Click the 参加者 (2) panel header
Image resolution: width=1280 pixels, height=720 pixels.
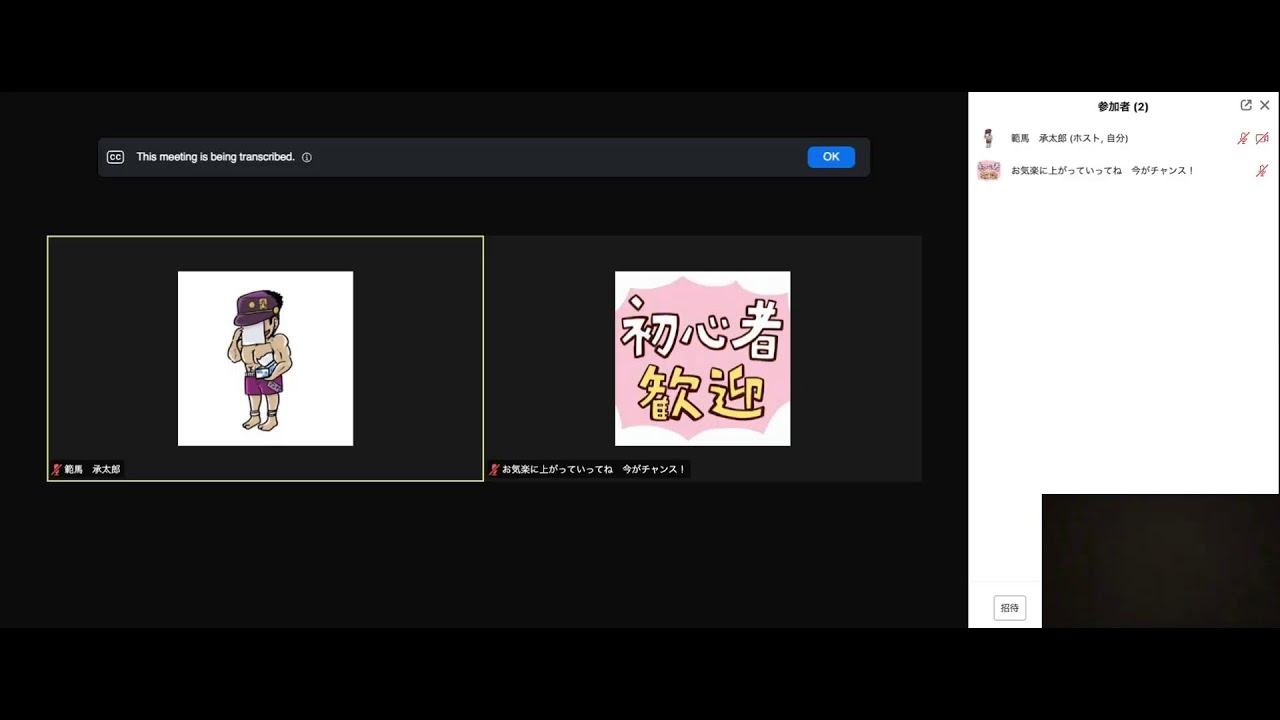(x=1122, y=106)
